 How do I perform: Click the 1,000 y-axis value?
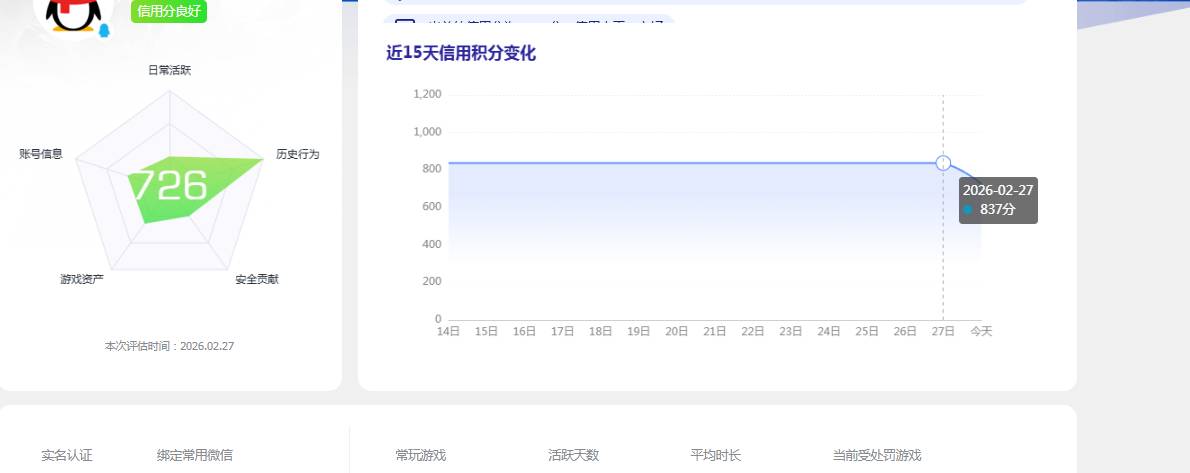[x=427, y=131]
